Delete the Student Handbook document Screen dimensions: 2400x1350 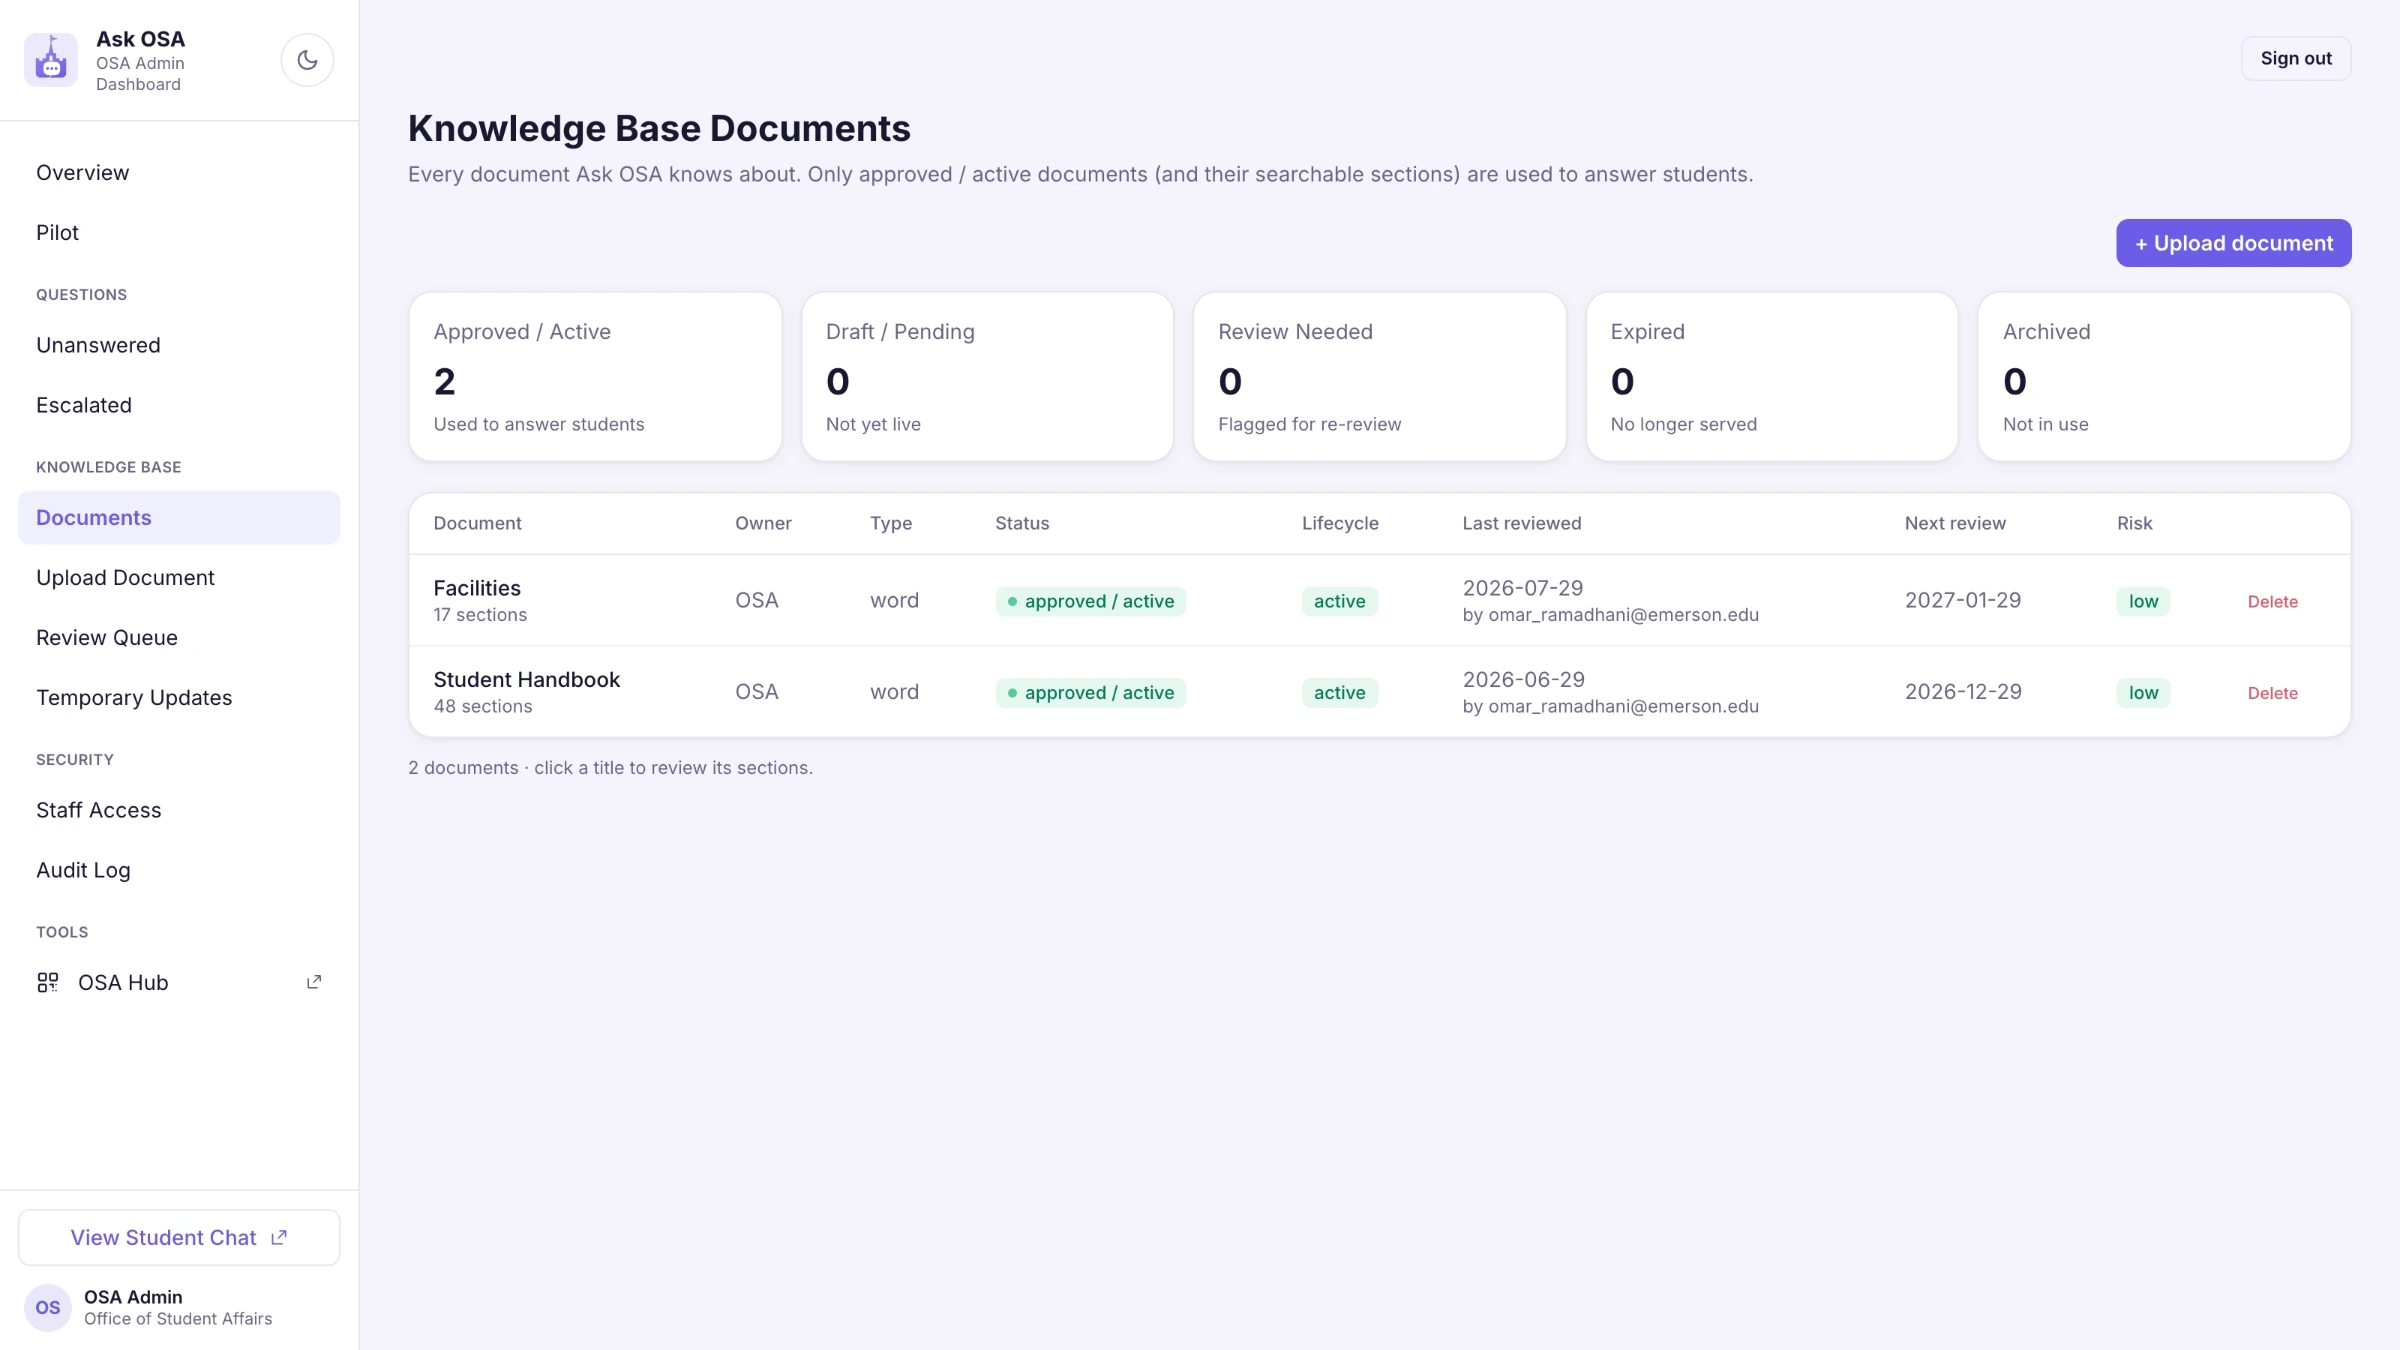click(2272, 693)
